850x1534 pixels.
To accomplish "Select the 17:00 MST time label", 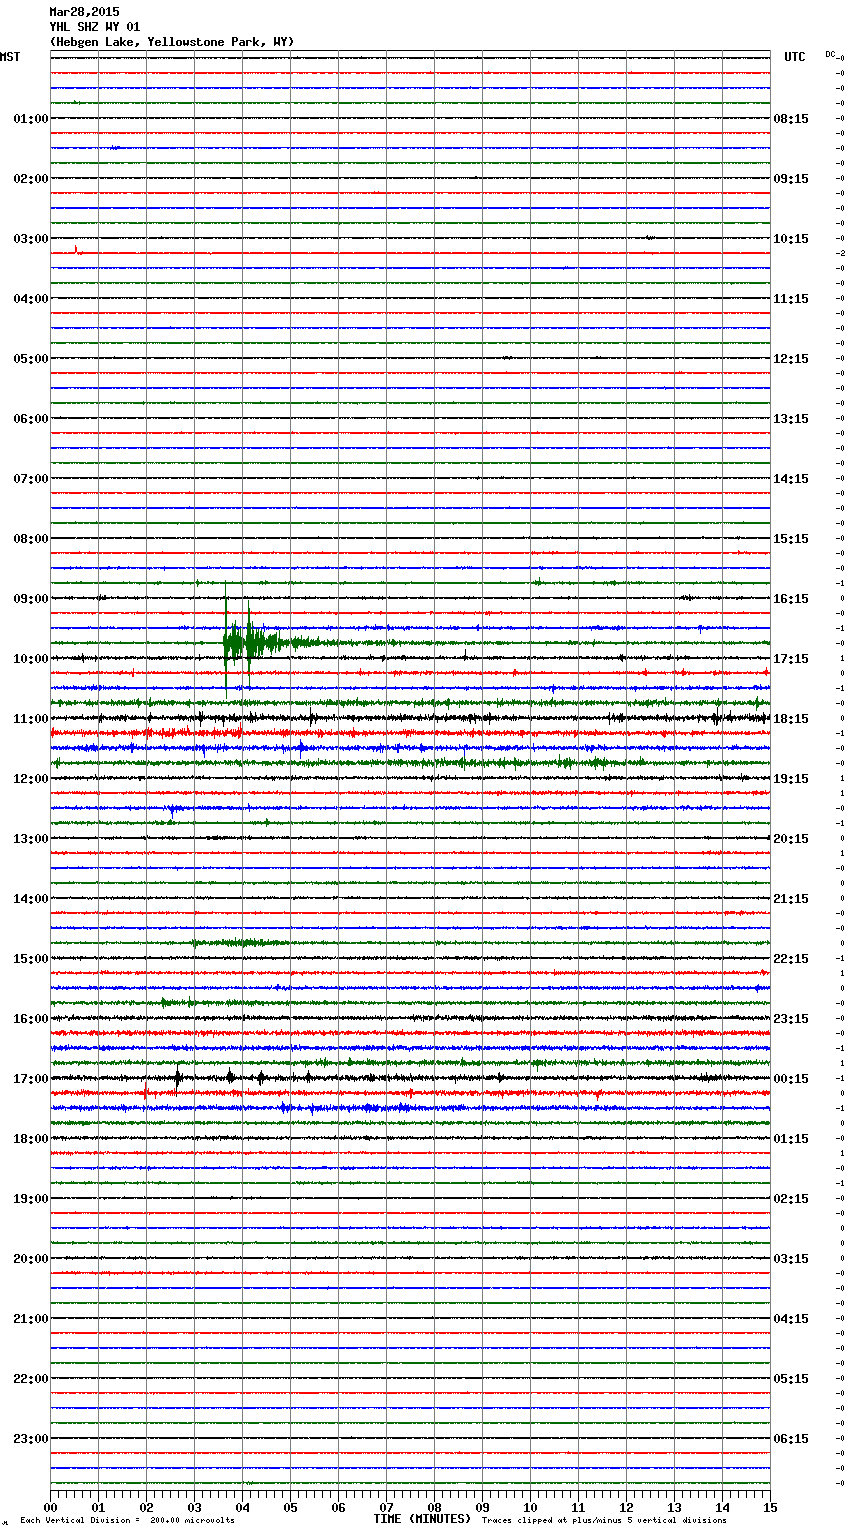I will [30, 1079].
